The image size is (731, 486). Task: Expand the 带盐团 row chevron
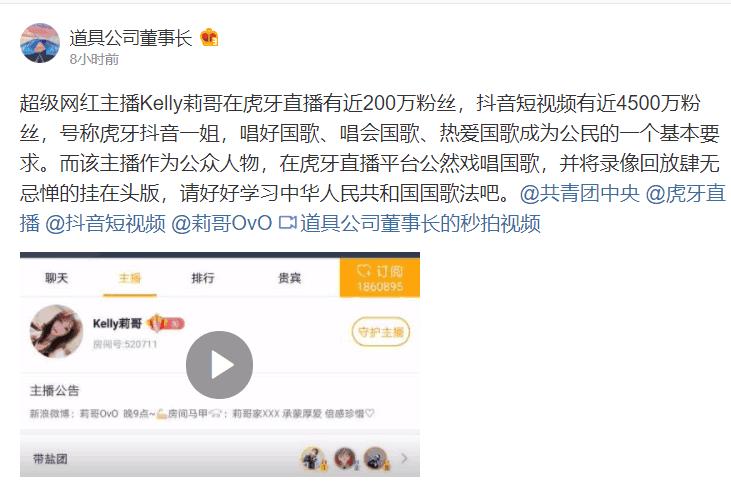click(404, 458)
